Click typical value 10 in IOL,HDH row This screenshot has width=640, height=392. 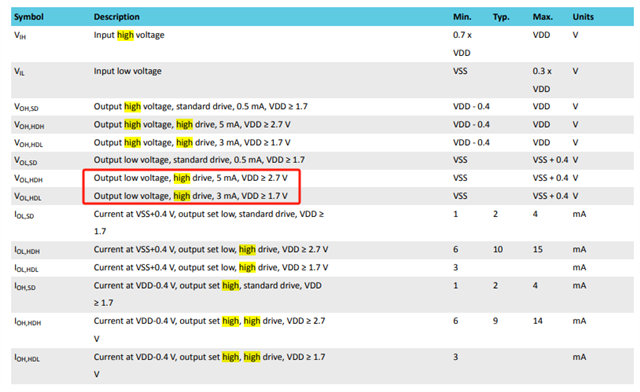point(498,249)
